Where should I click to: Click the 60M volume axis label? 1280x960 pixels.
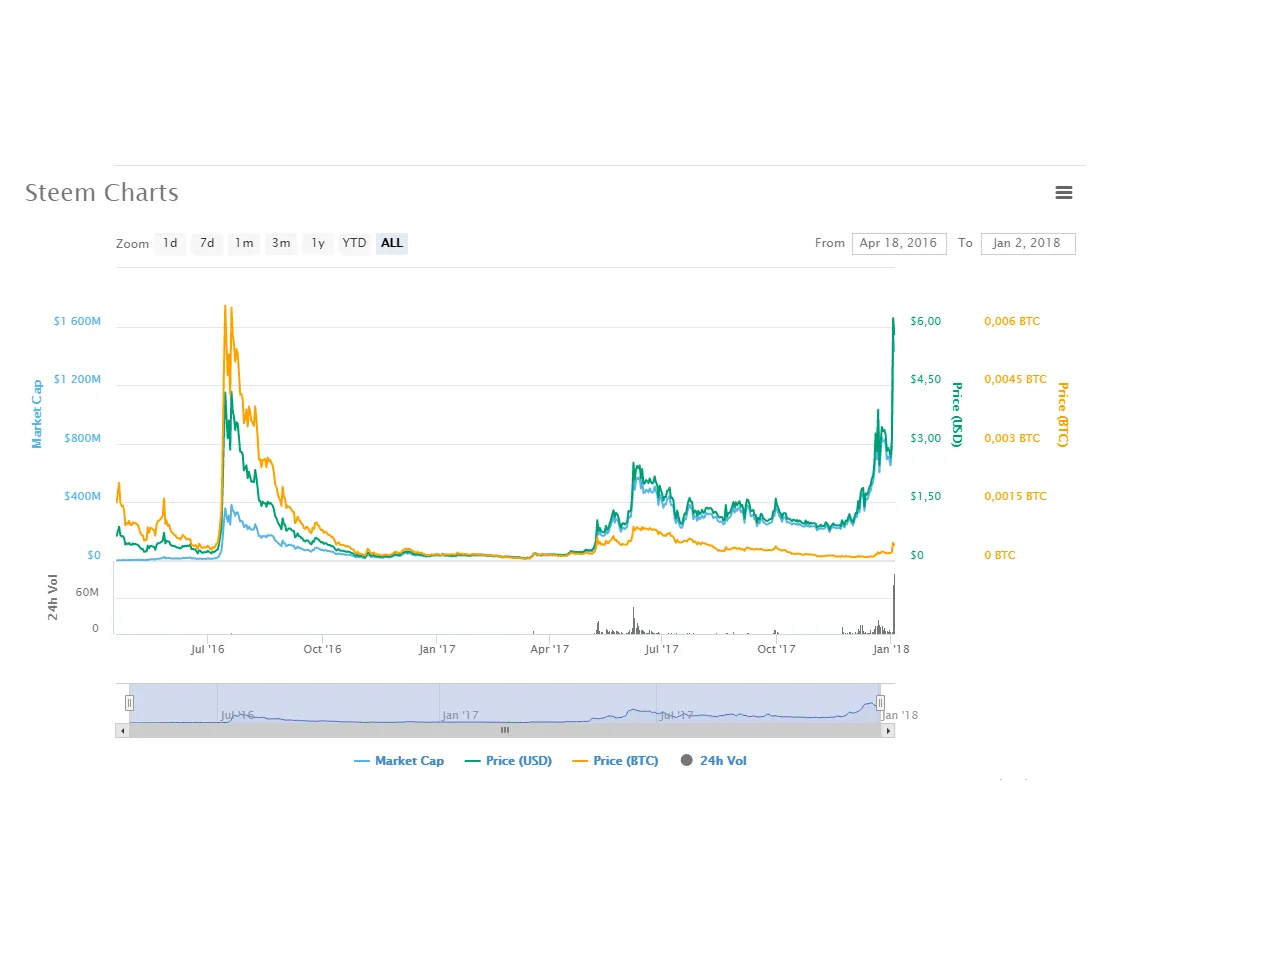[x=87, y=592]
